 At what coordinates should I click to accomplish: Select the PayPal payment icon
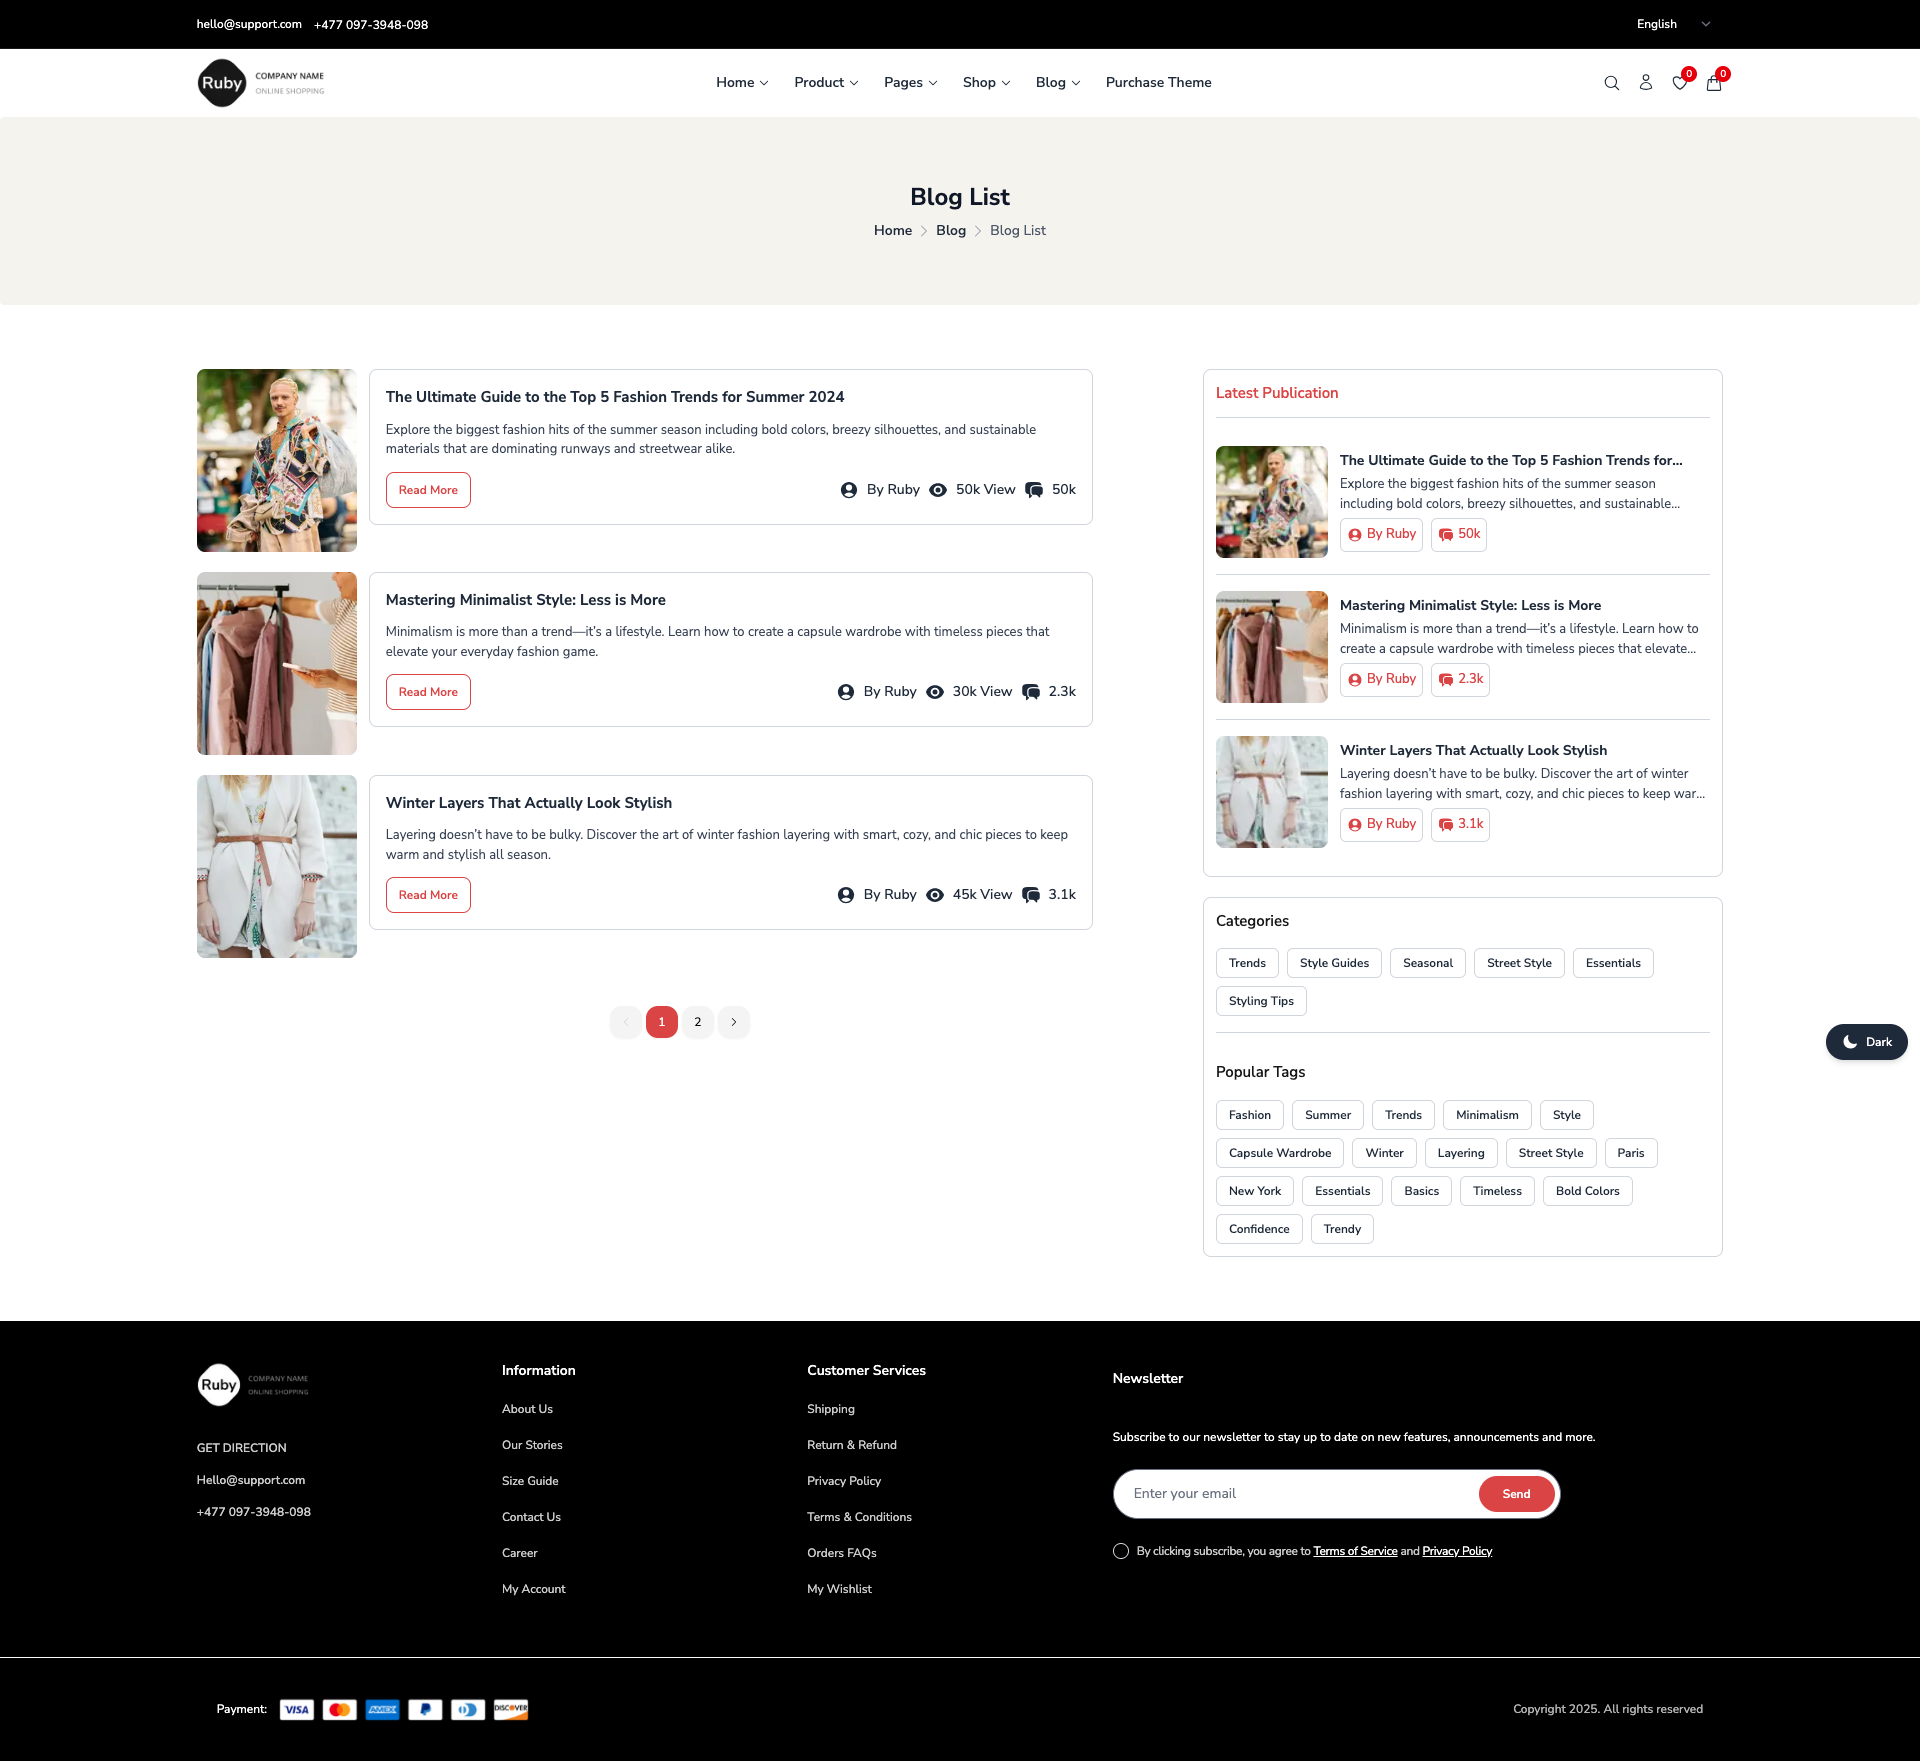coord(425,1709)
